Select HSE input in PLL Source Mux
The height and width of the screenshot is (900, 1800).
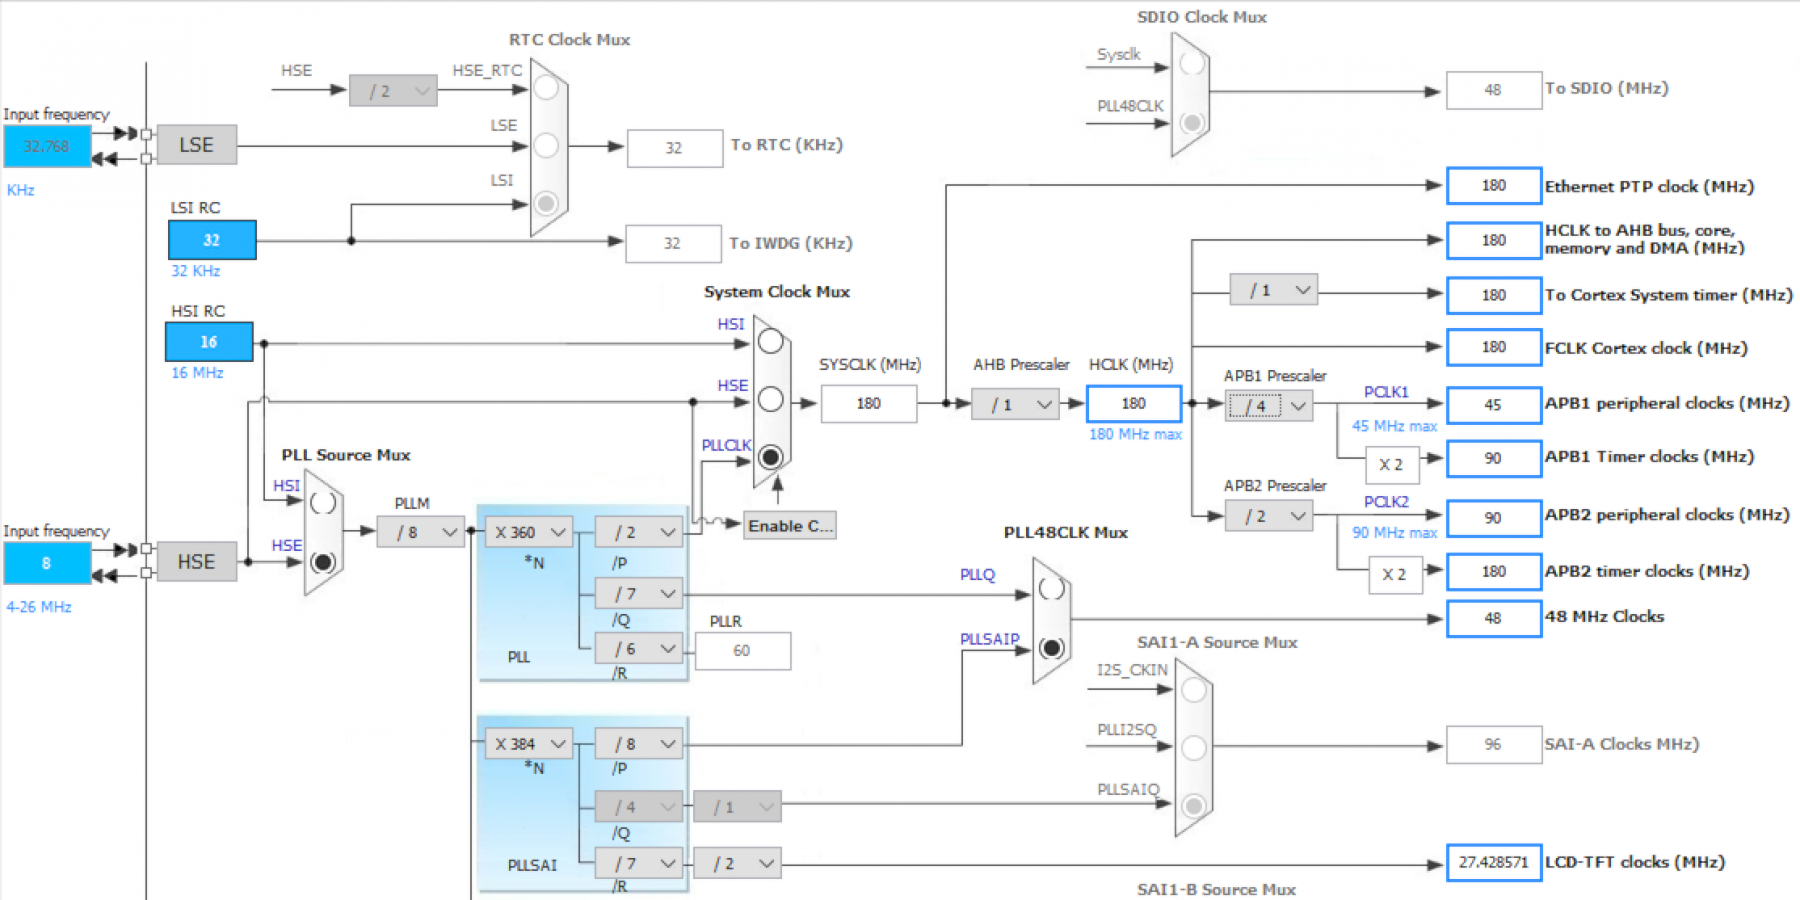(322, 562)
